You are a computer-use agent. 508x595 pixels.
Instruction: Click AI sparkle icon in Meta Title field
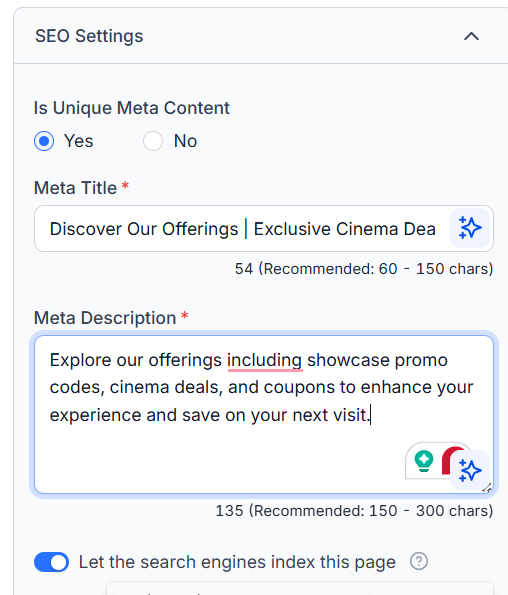click(x=470, y=228)
